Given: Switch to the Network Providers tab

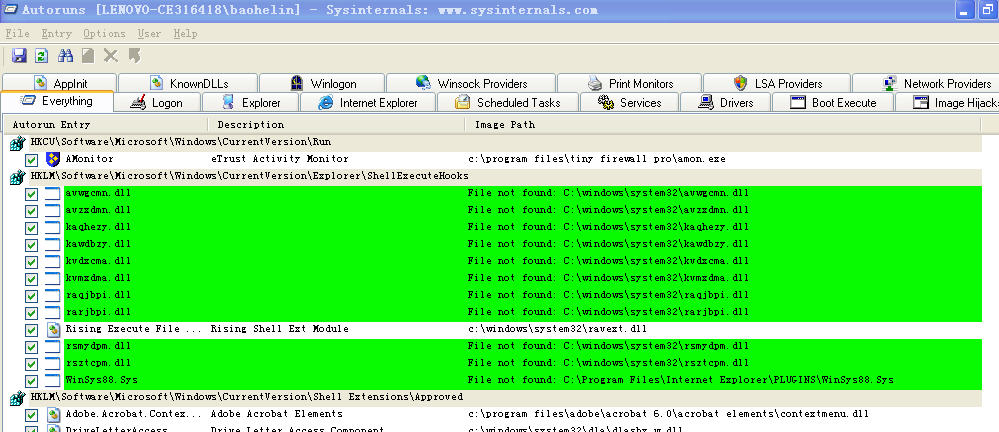Looking at the screenshot, I should click(x=926, y=83).
